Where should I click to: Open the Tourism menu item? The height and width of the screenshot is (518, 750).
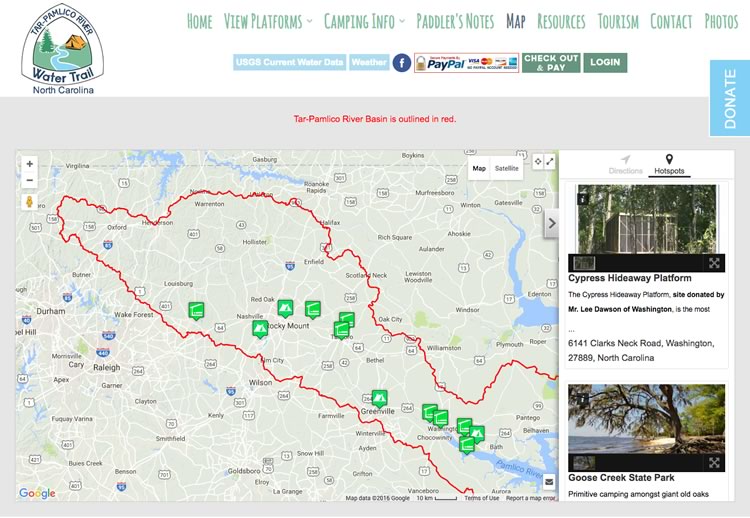click(x=618, y=21)
